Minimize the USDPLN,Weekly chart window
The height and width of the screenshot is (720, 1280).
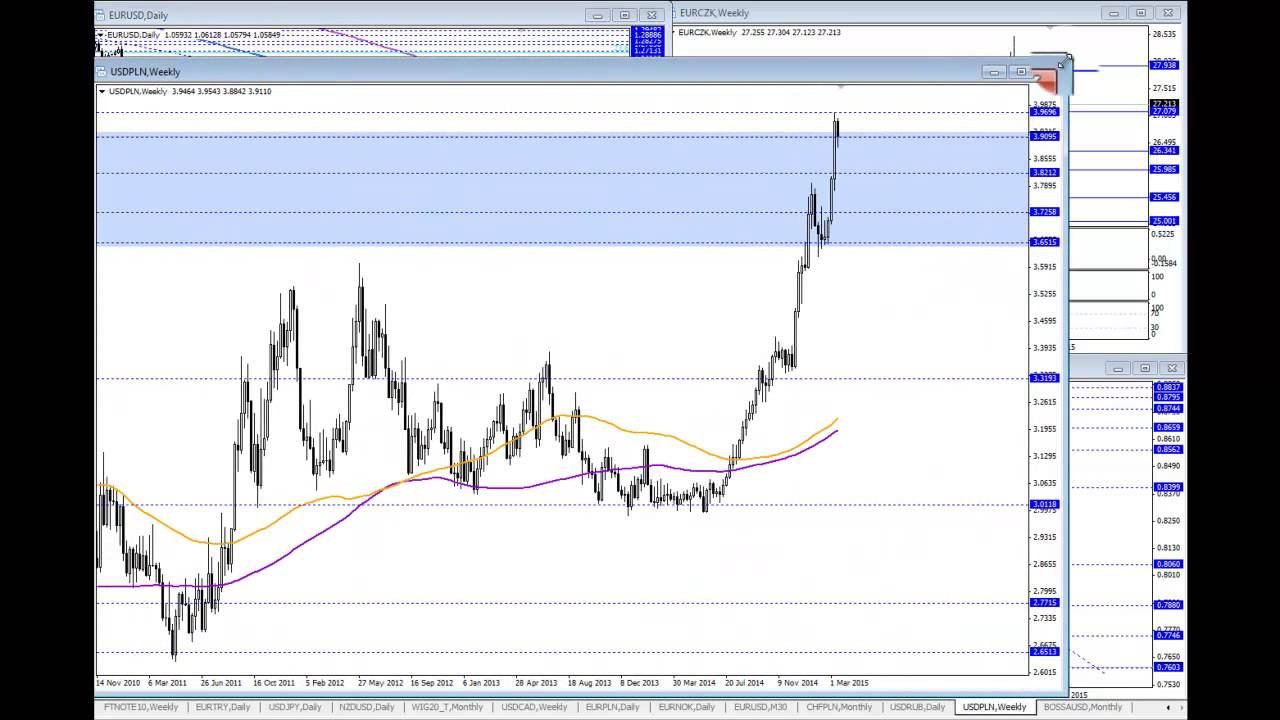point(994,72)
